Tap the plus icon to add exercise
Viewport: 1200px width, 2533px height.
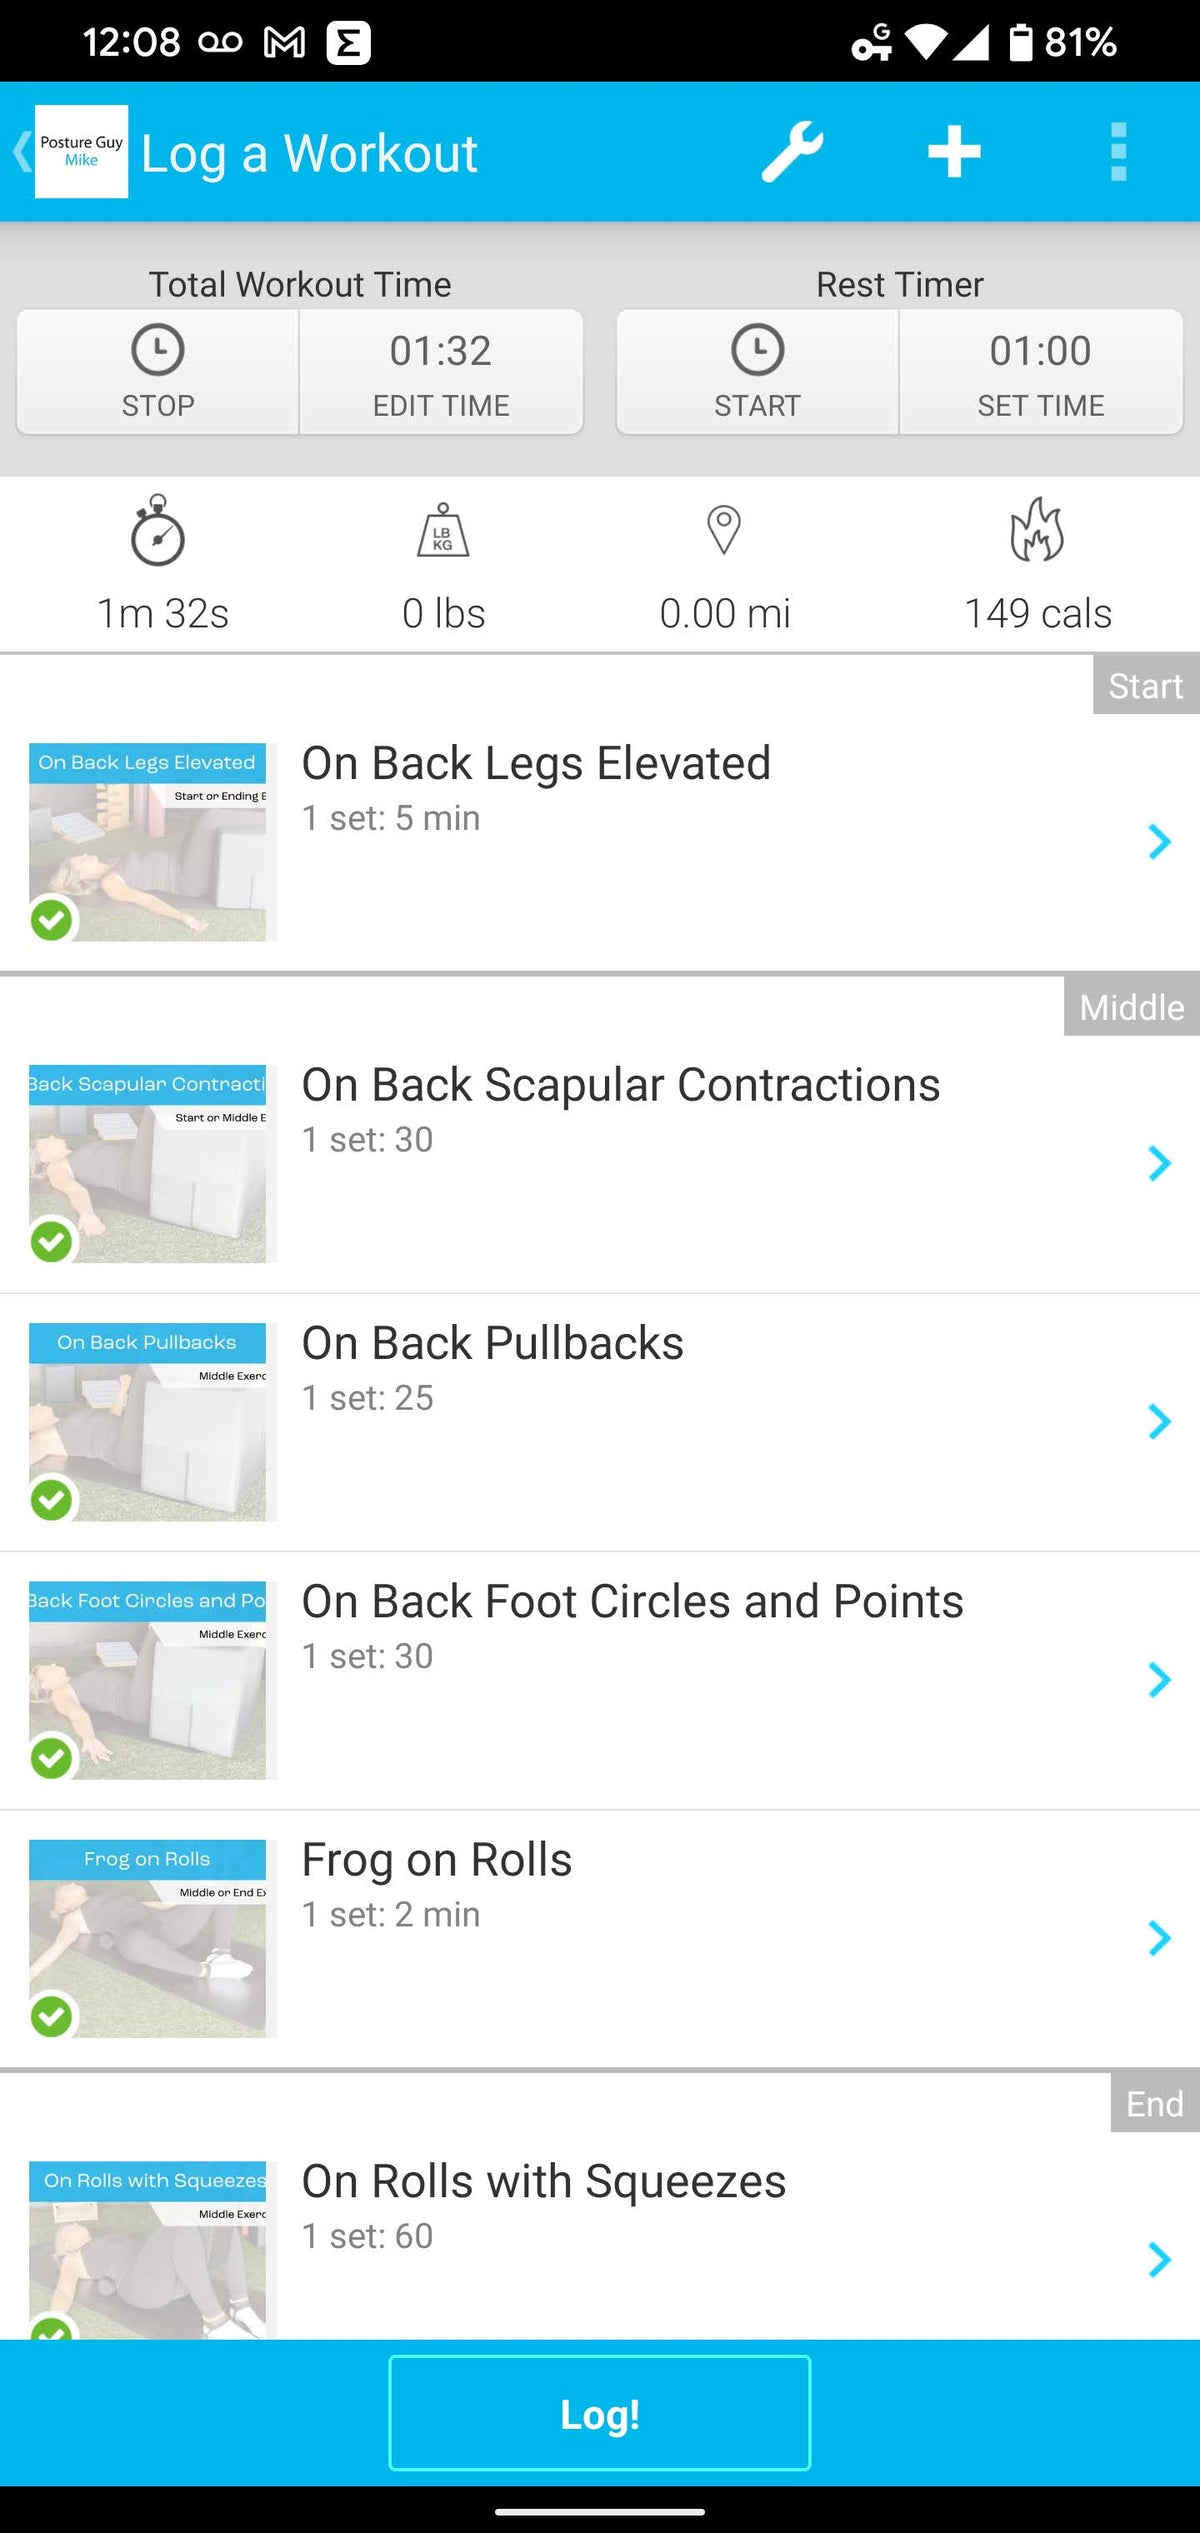click(x=954, y=152)
